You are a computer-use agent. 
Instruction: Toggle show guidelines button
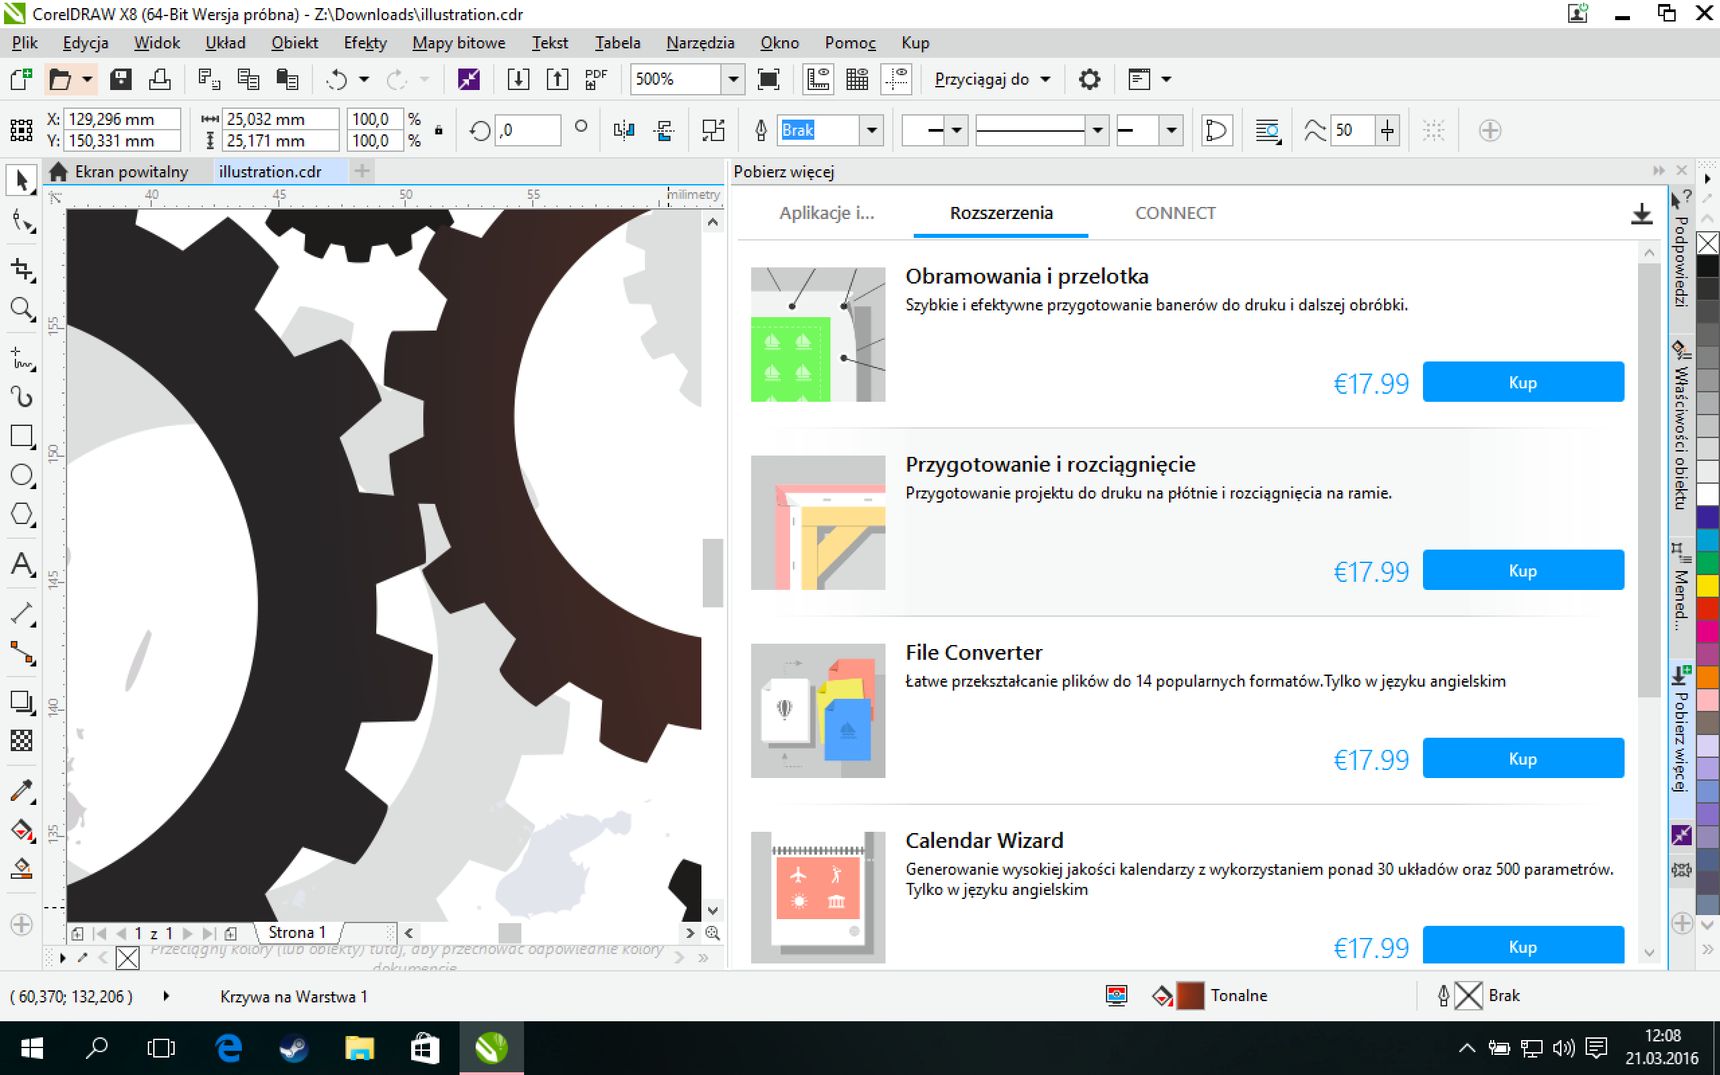point(897,79)
